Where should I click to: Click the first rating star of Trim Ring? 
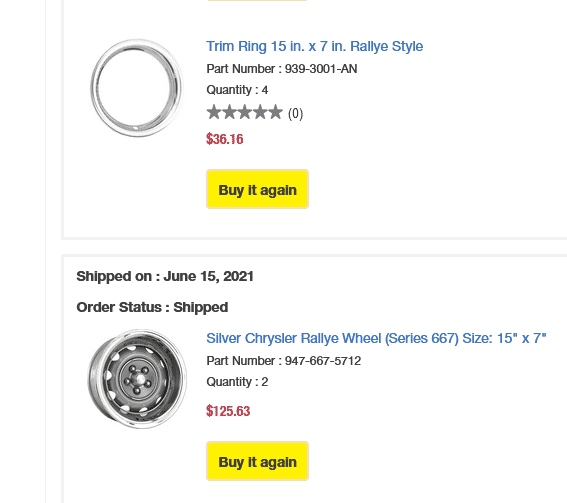pos(214,112)
